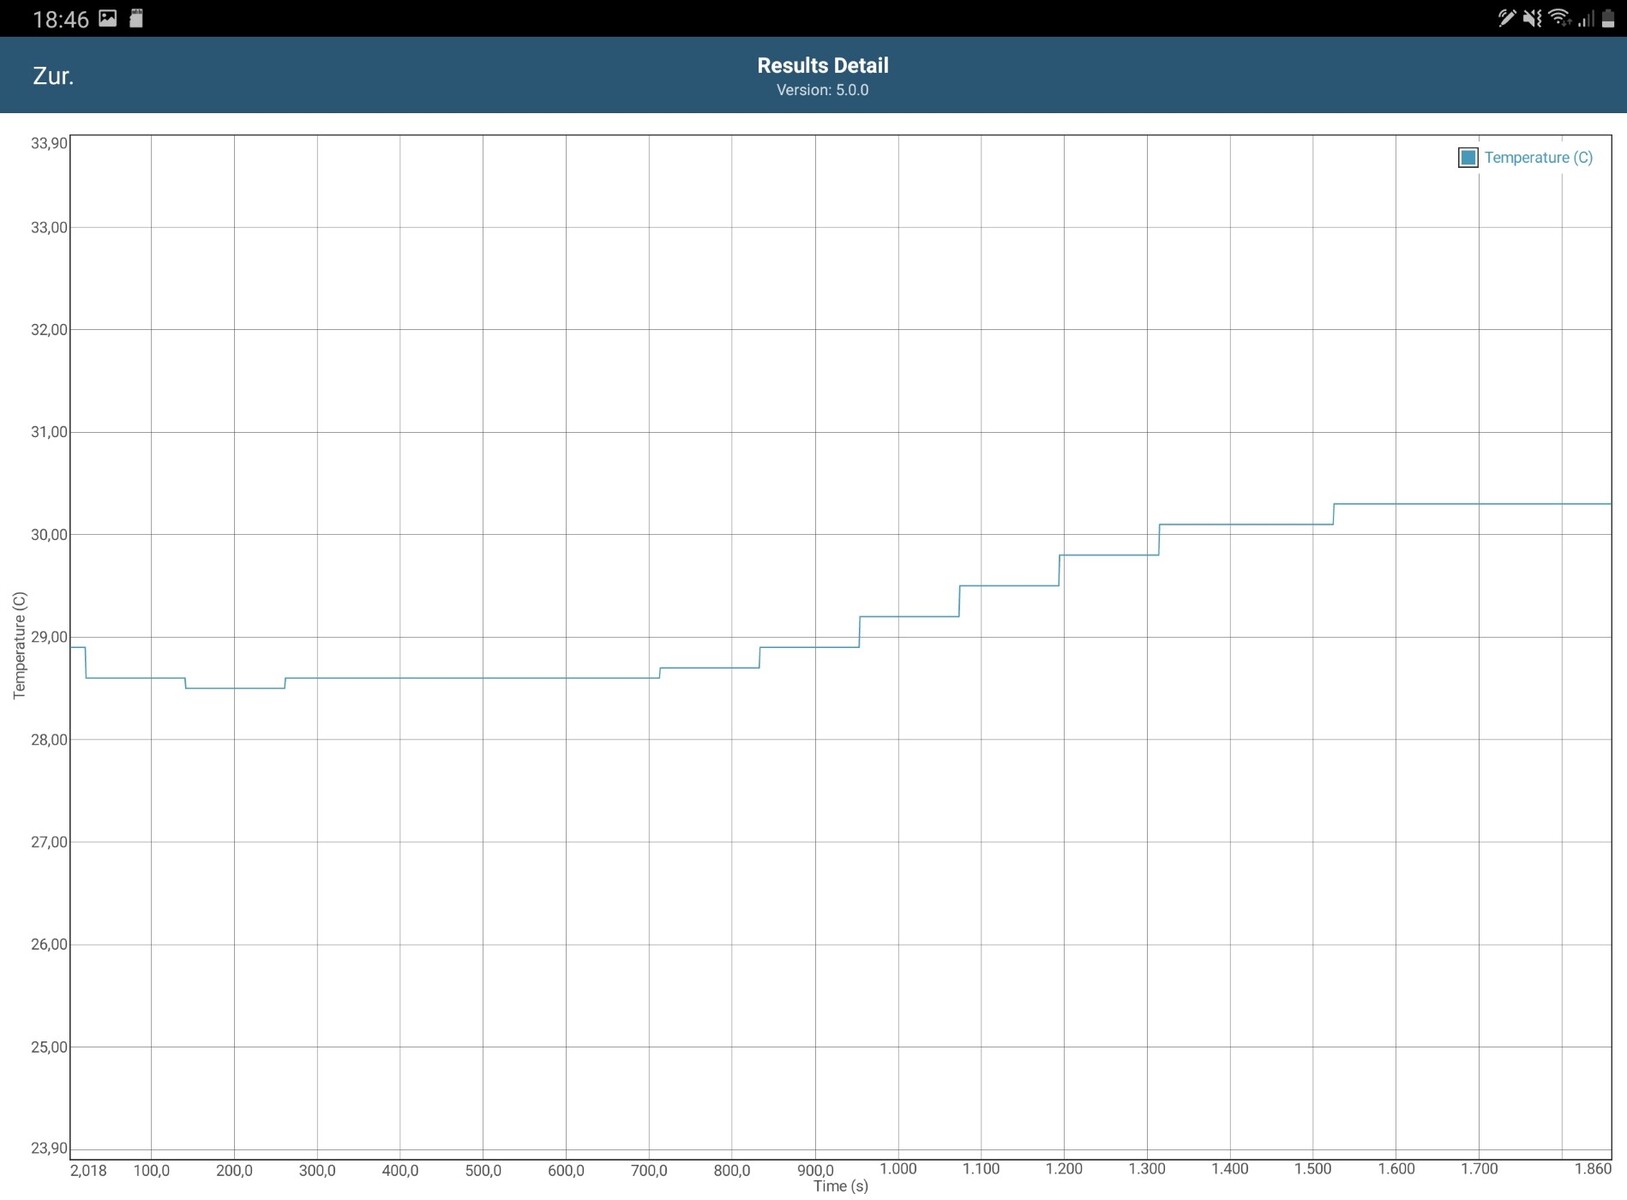
Task: Click the vertical Temperature (C) y-axis label
Action: pos(19,645)
